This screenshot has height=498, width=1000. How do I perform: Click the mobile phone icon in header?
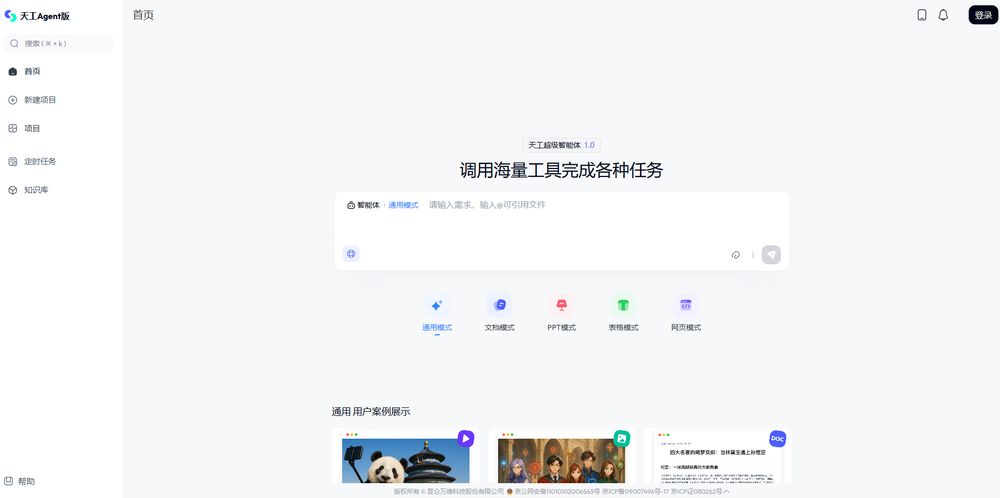(922, 15)
